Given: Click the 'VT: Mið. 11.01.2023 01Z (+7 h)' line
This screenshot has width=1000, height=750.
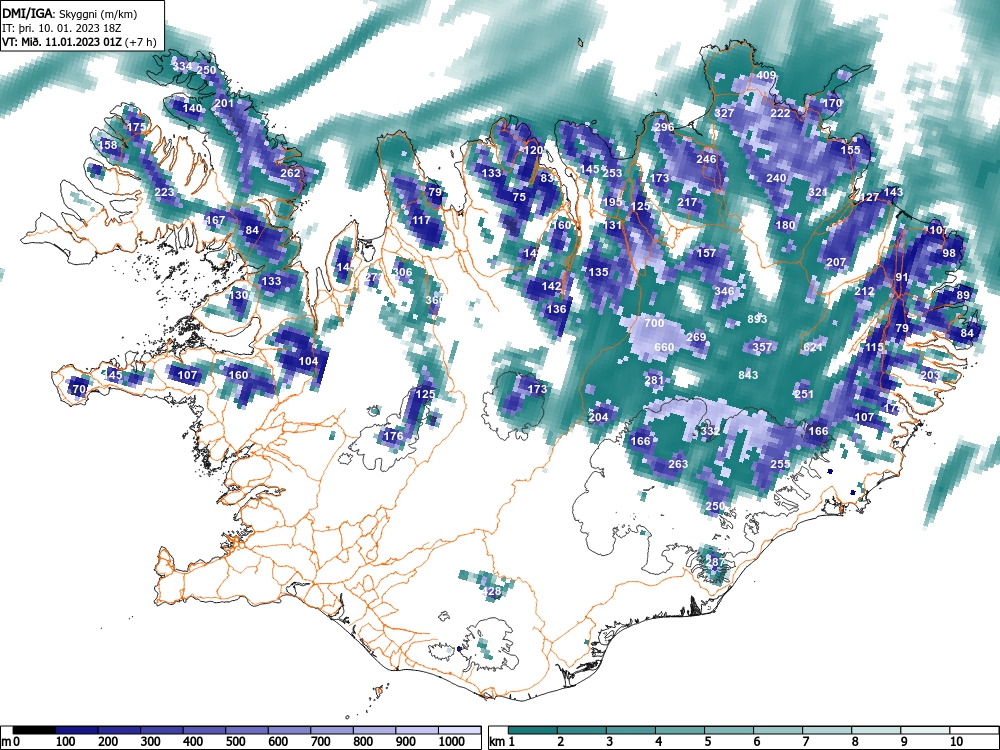Looking at the screenshot, I should tap(79, 43).
